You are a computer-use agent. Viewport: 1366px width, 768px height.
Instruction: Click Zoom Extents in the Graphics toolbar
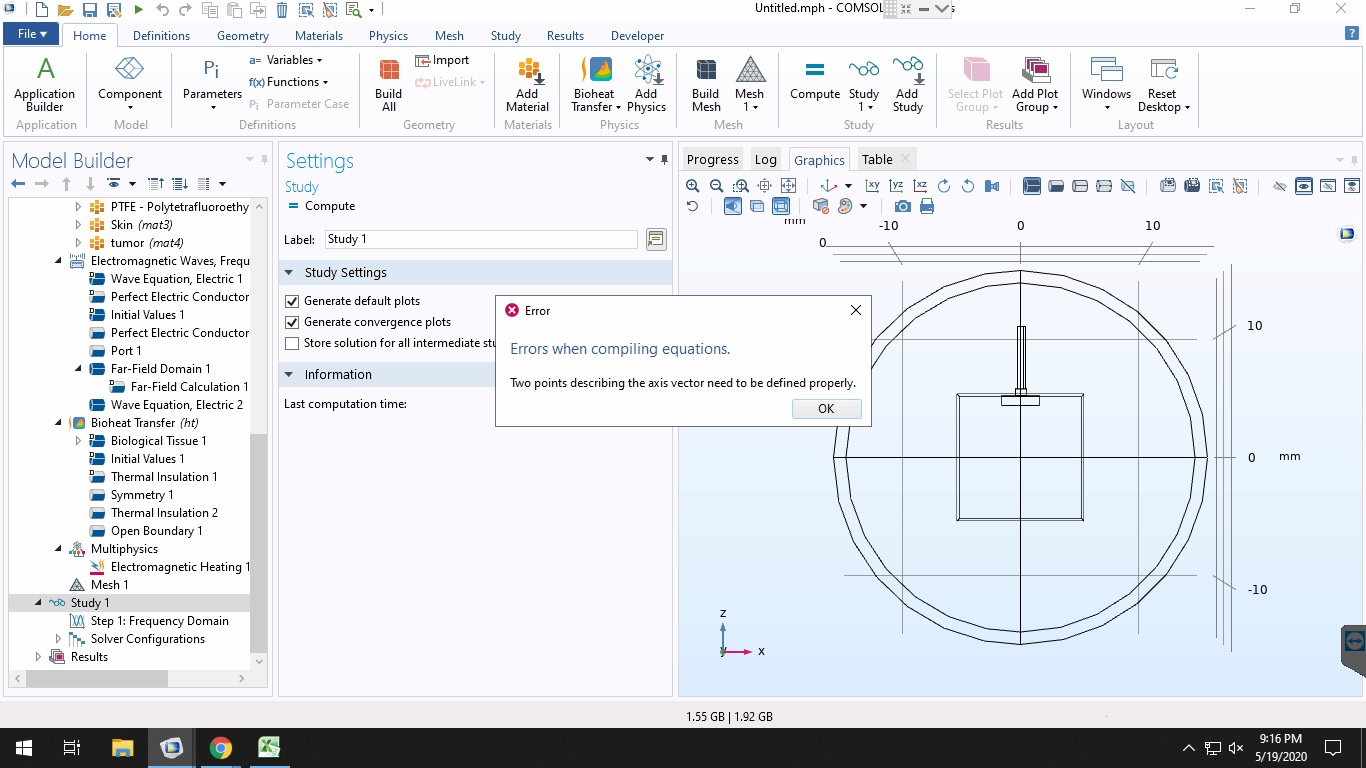coord(789,186)
